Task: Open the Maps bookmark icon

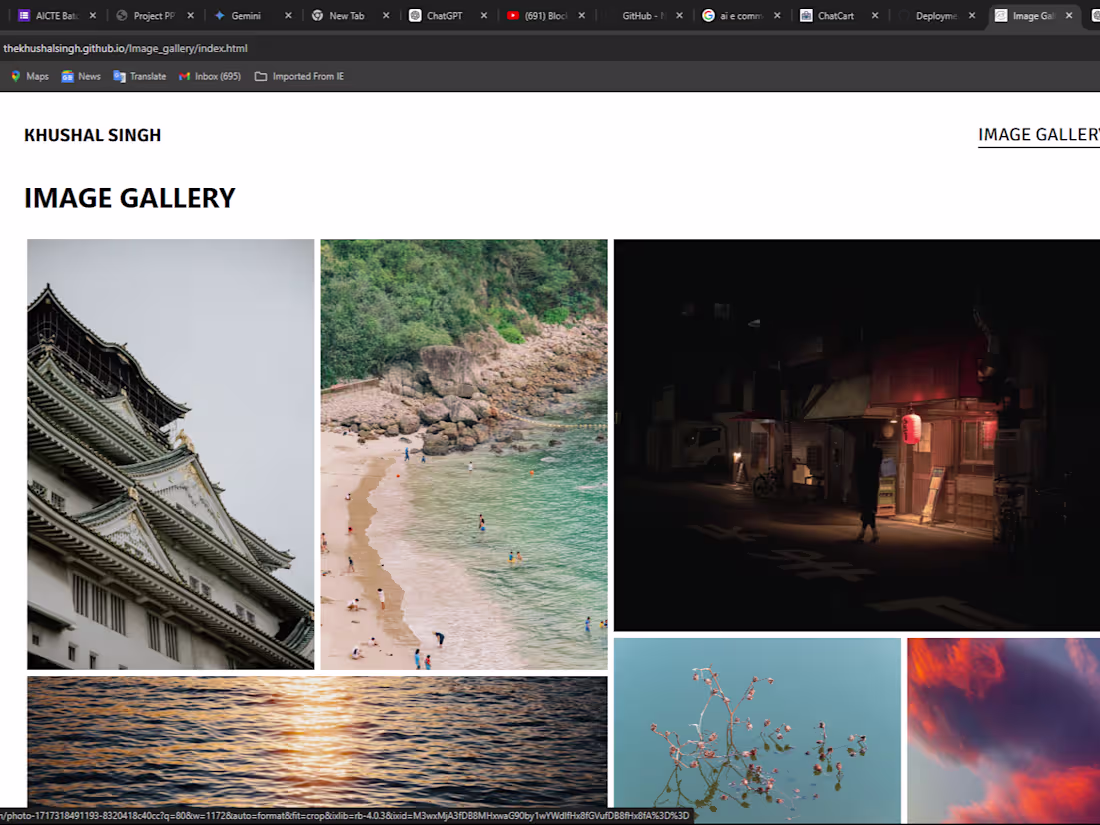Action: pos(17,75)
